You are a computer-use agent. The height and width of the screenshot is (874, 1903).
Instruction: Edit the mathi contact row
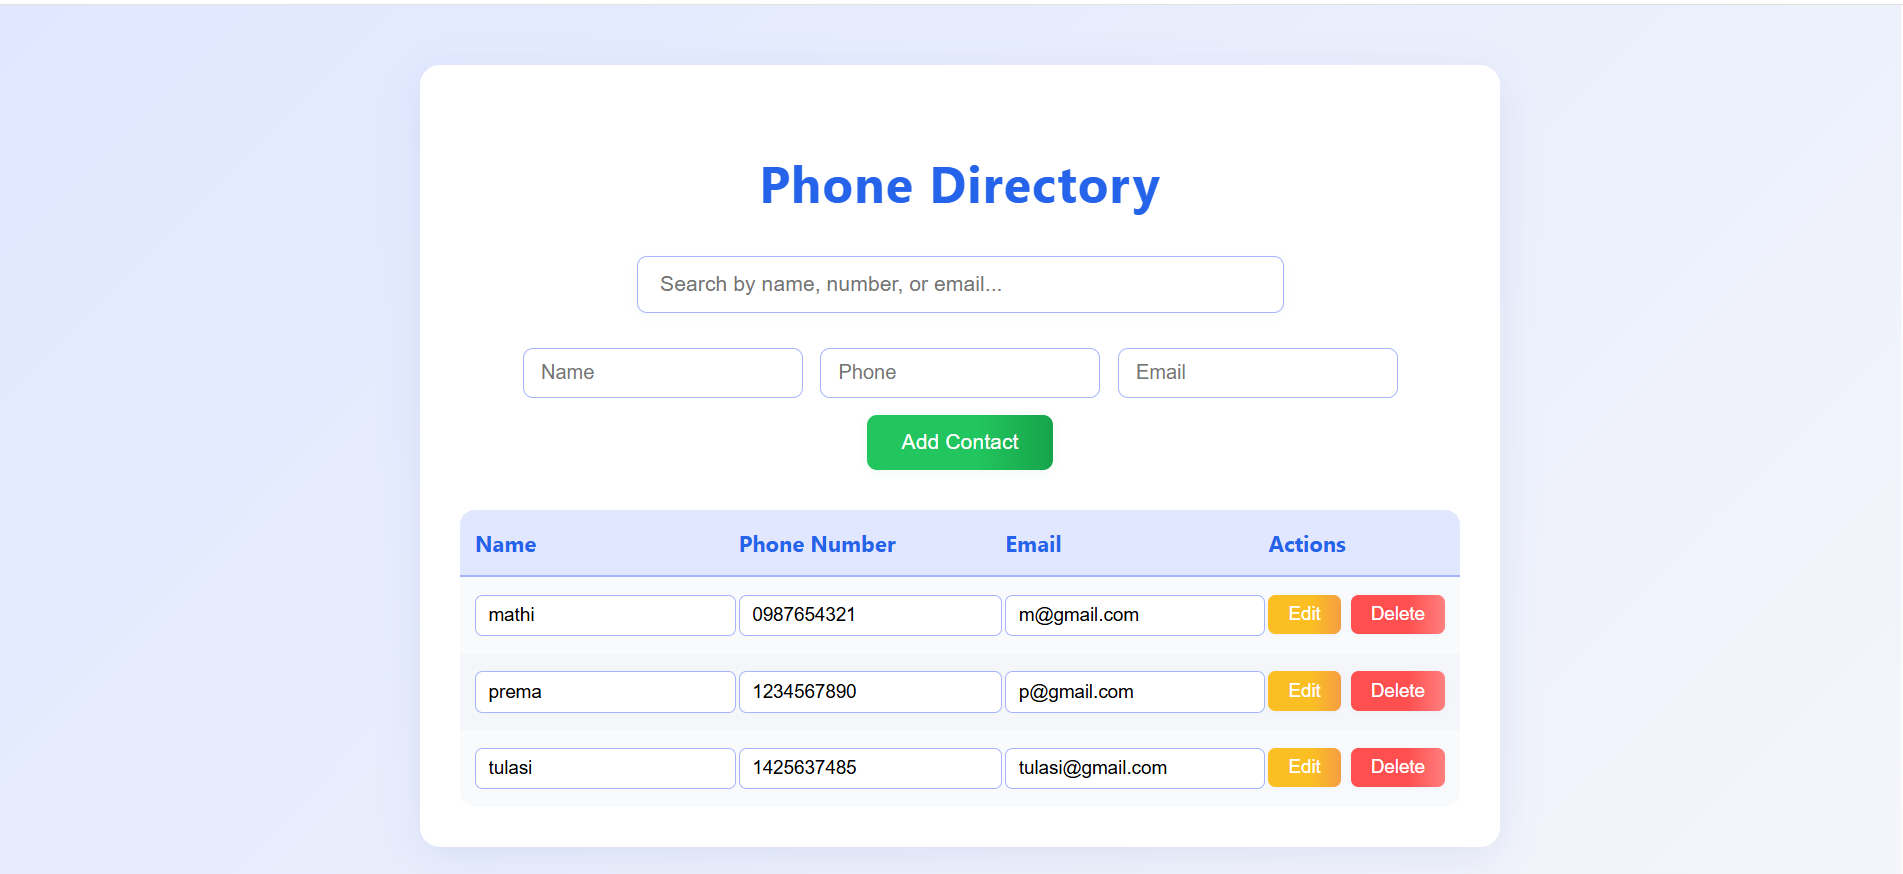click(x=1304, y=614)
